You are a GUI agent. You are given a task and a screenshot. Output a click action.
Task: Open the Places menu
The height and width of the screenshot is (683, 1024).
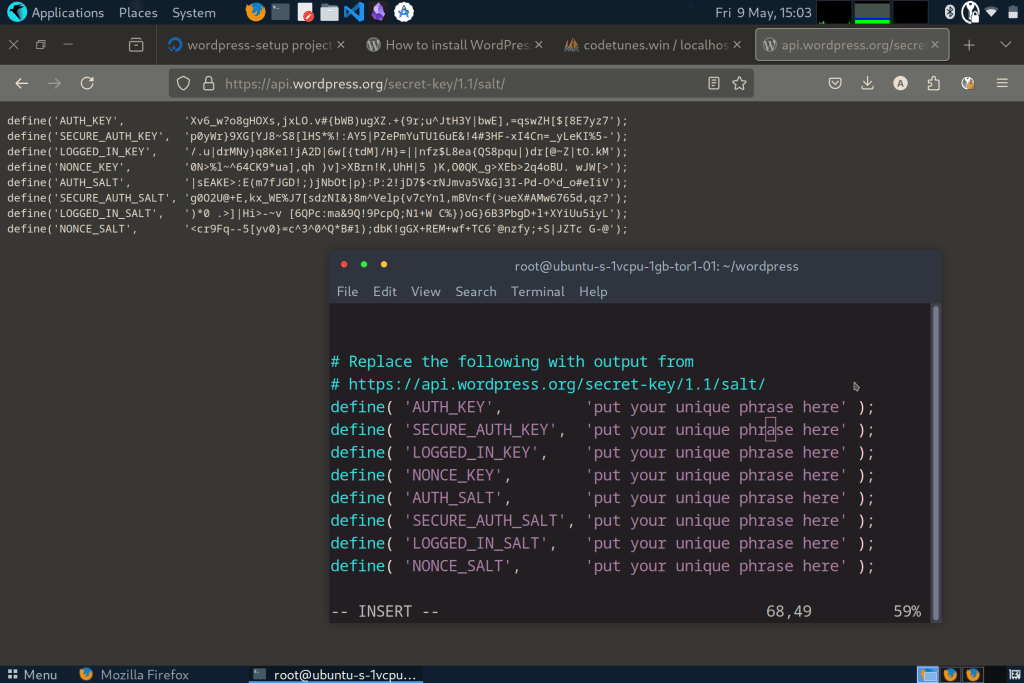138,12
